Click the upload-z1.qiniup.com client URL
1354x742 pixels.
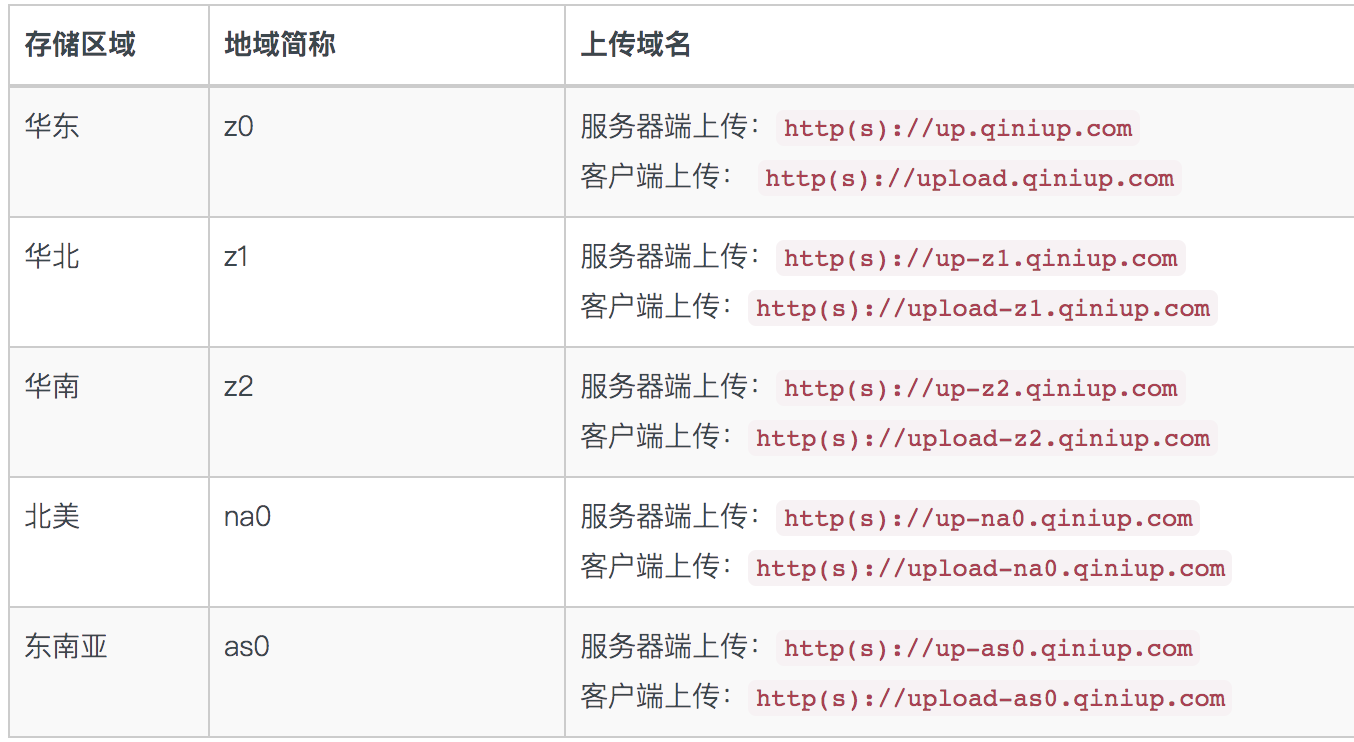tap(982, 309)
